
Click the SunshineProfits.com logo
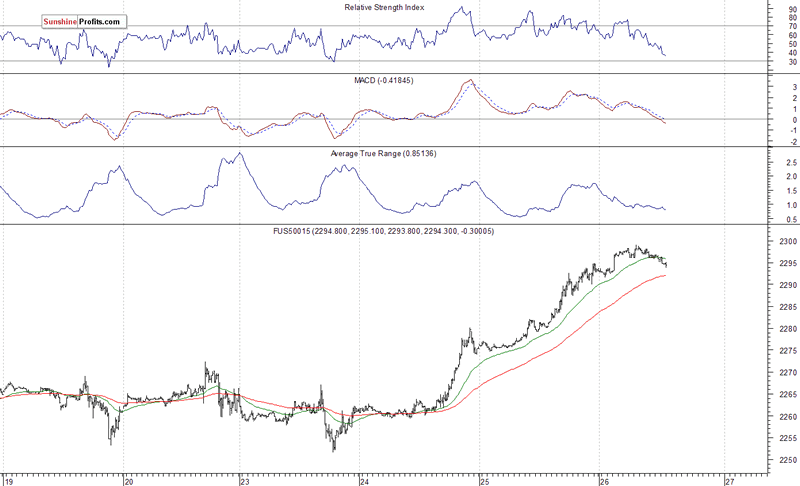click(84, 20)
